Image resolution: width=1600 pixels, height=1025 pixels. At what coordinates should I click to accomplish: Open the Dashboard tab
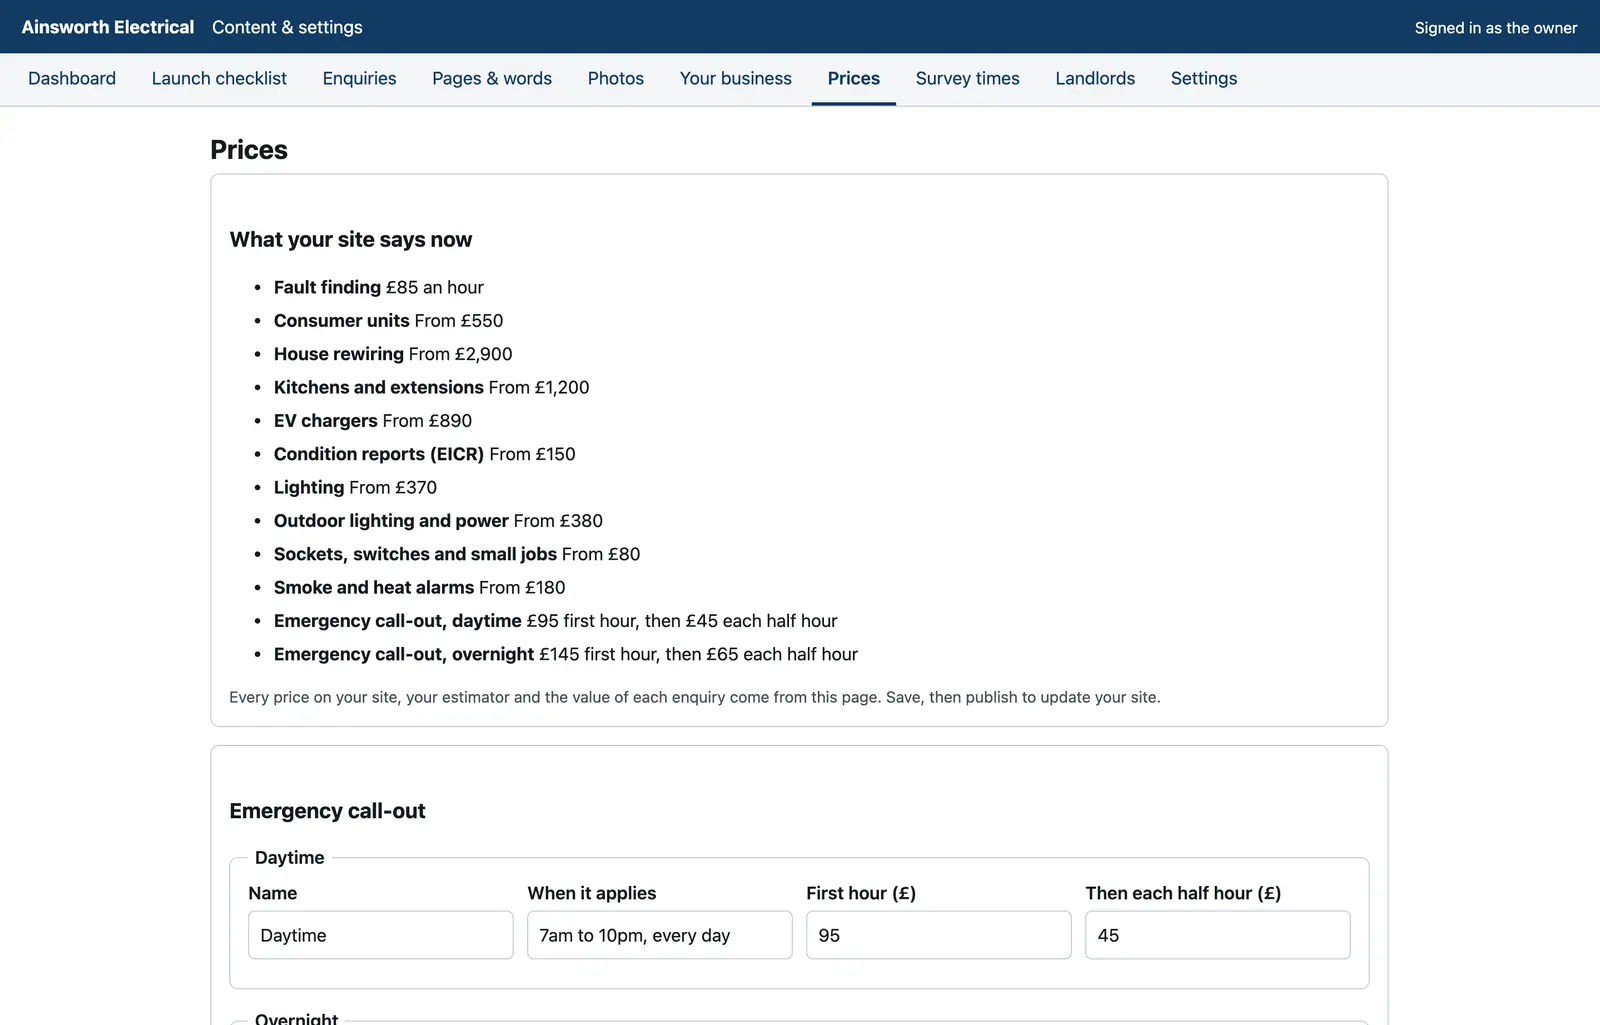coord(72,78)
